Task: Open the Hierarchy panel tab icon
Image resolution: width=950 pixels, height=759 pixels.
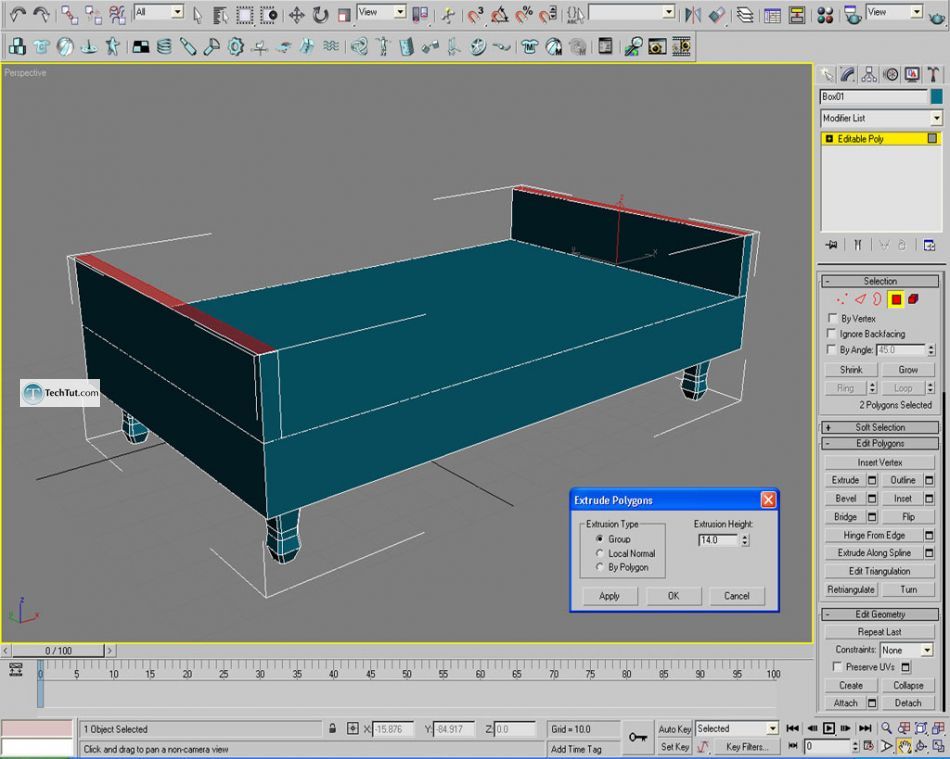Action: tap(869, 75)
